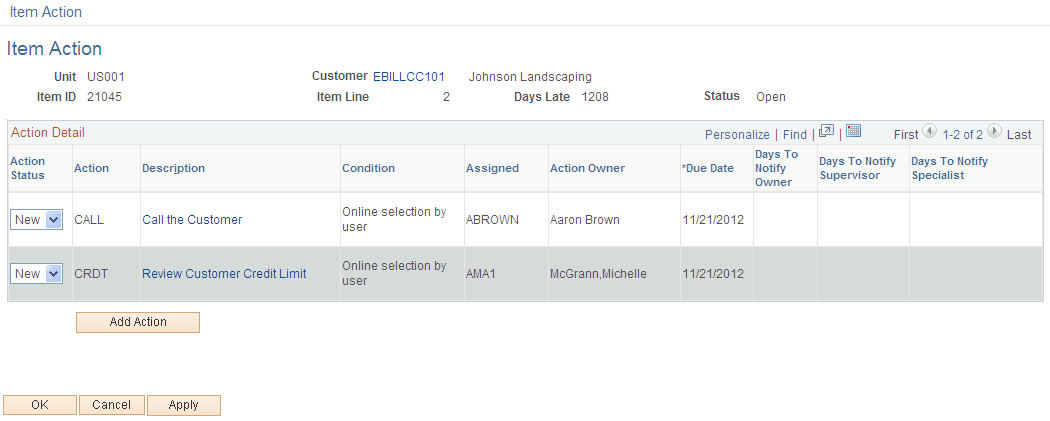Click the Apply button

[x=184, y=405]
